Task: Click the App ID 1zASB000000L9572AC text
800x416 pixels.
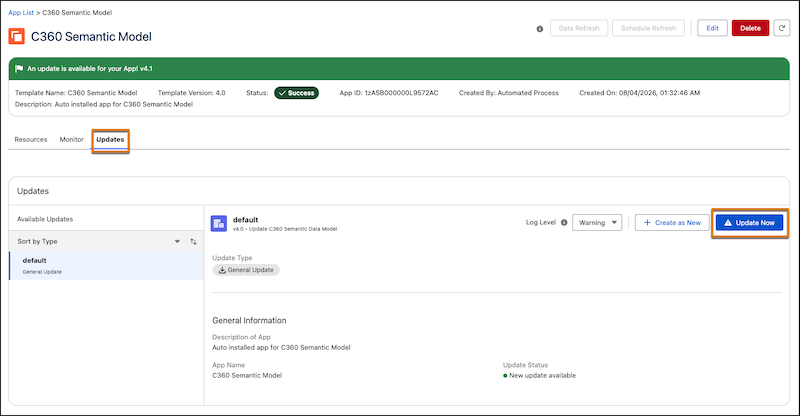Action: 389,93
